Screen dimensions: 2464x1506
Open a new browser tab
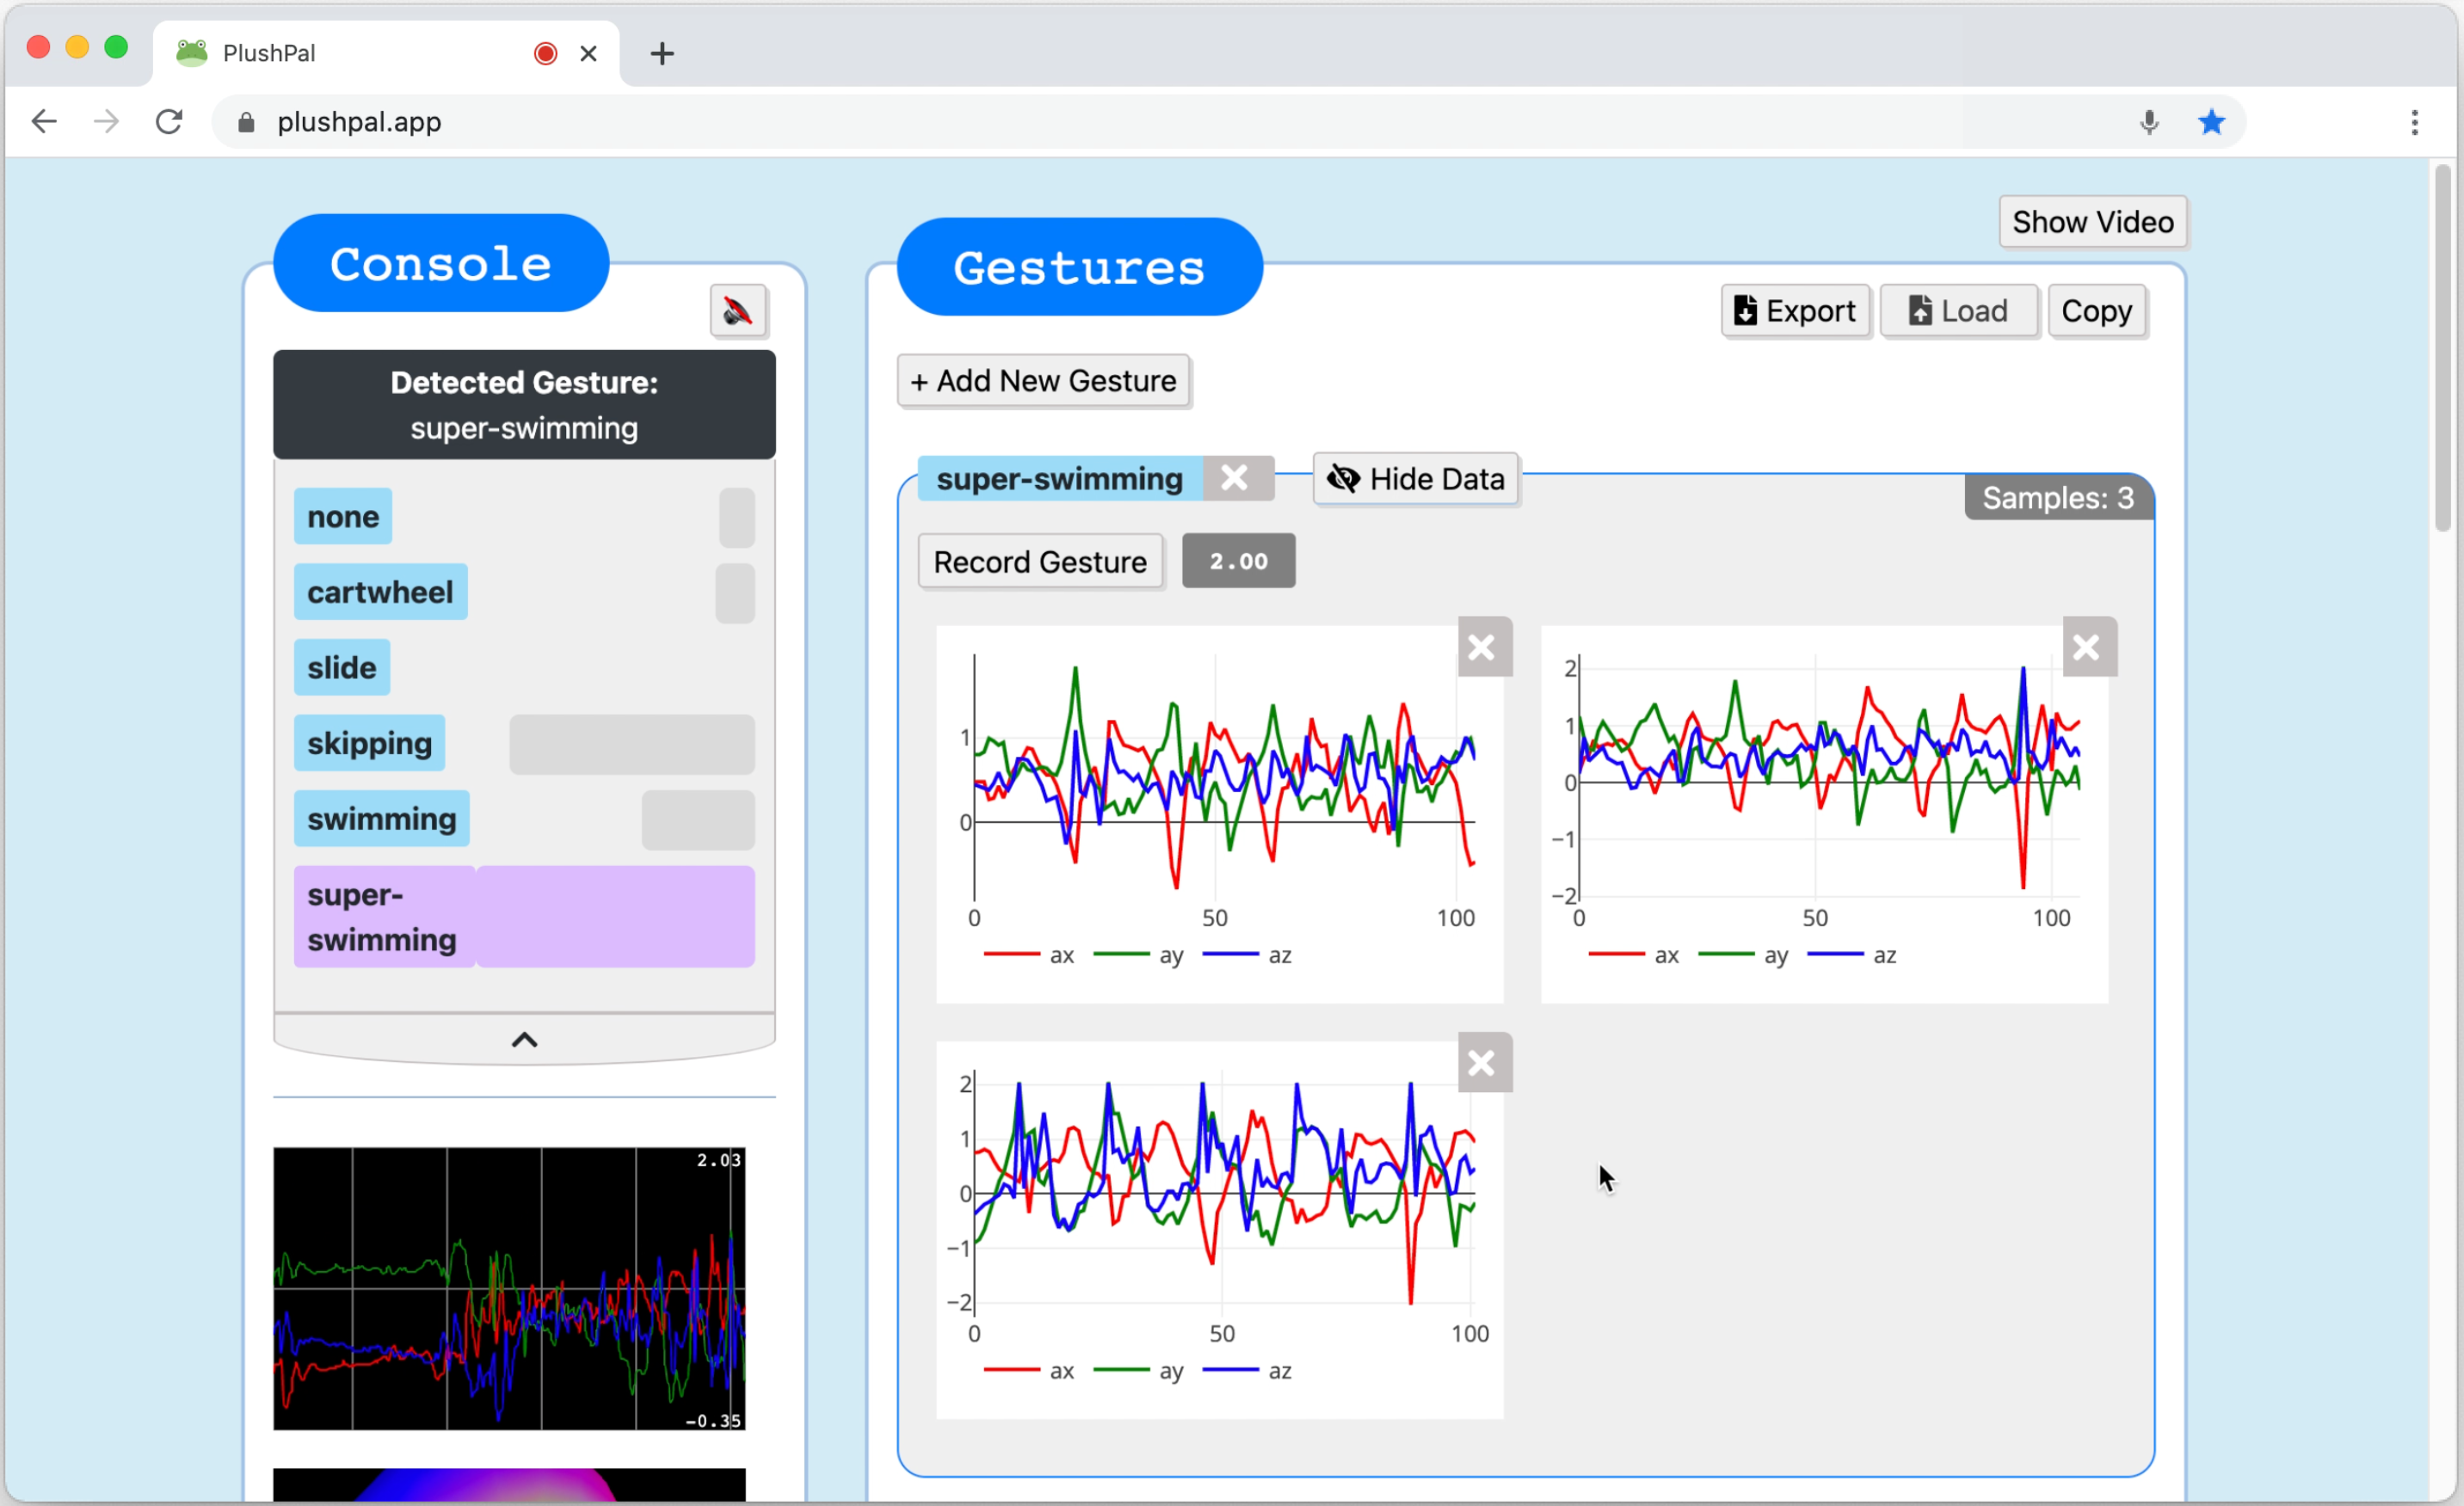coord(662,53)
